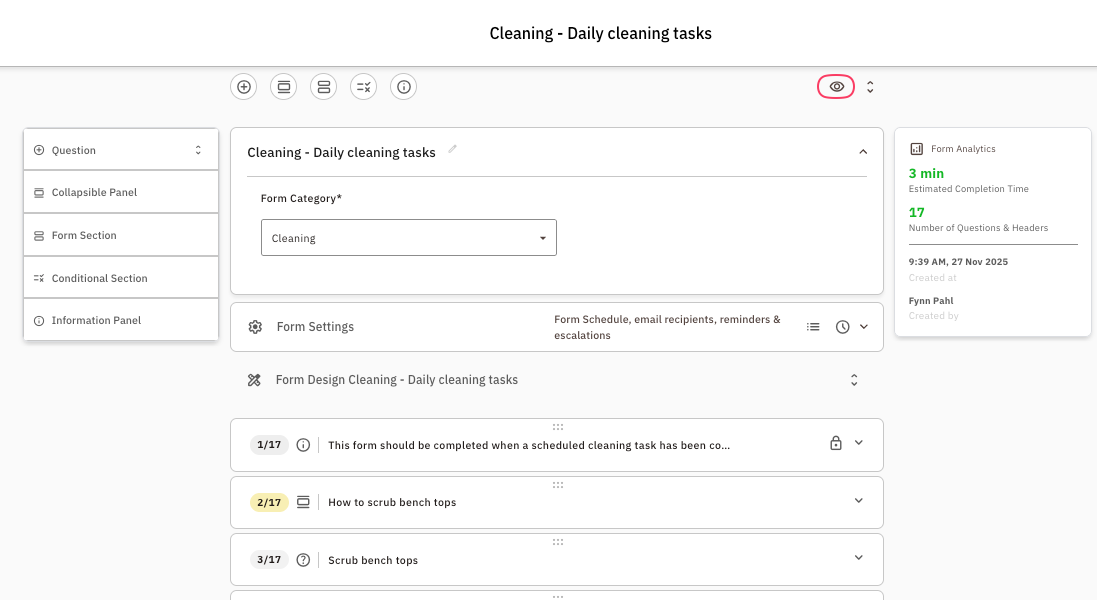This screenshot has width=1097, height=600.
Task: Expand item 1/17 with its chevron
Action: click(x=858, y=443)
